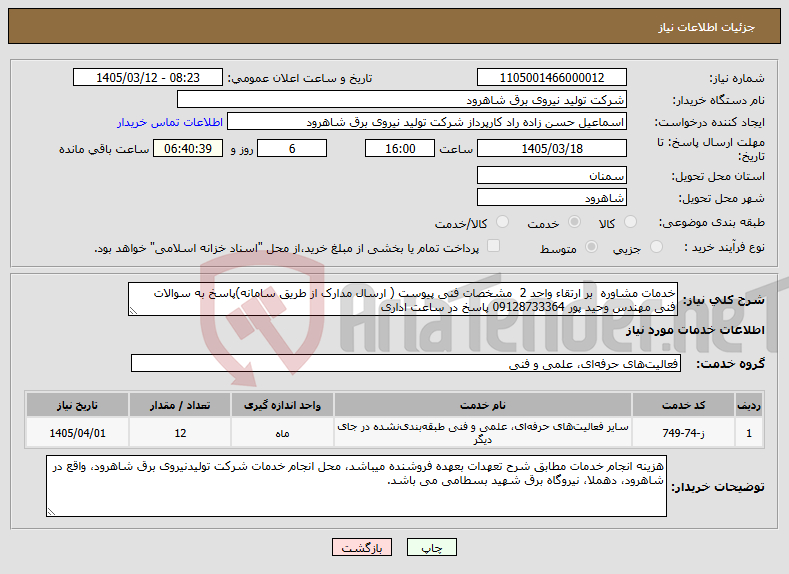Click the quantity cell 12
Image resolution: width=789 pixels, height=574 pixels.
click(180, 433)
